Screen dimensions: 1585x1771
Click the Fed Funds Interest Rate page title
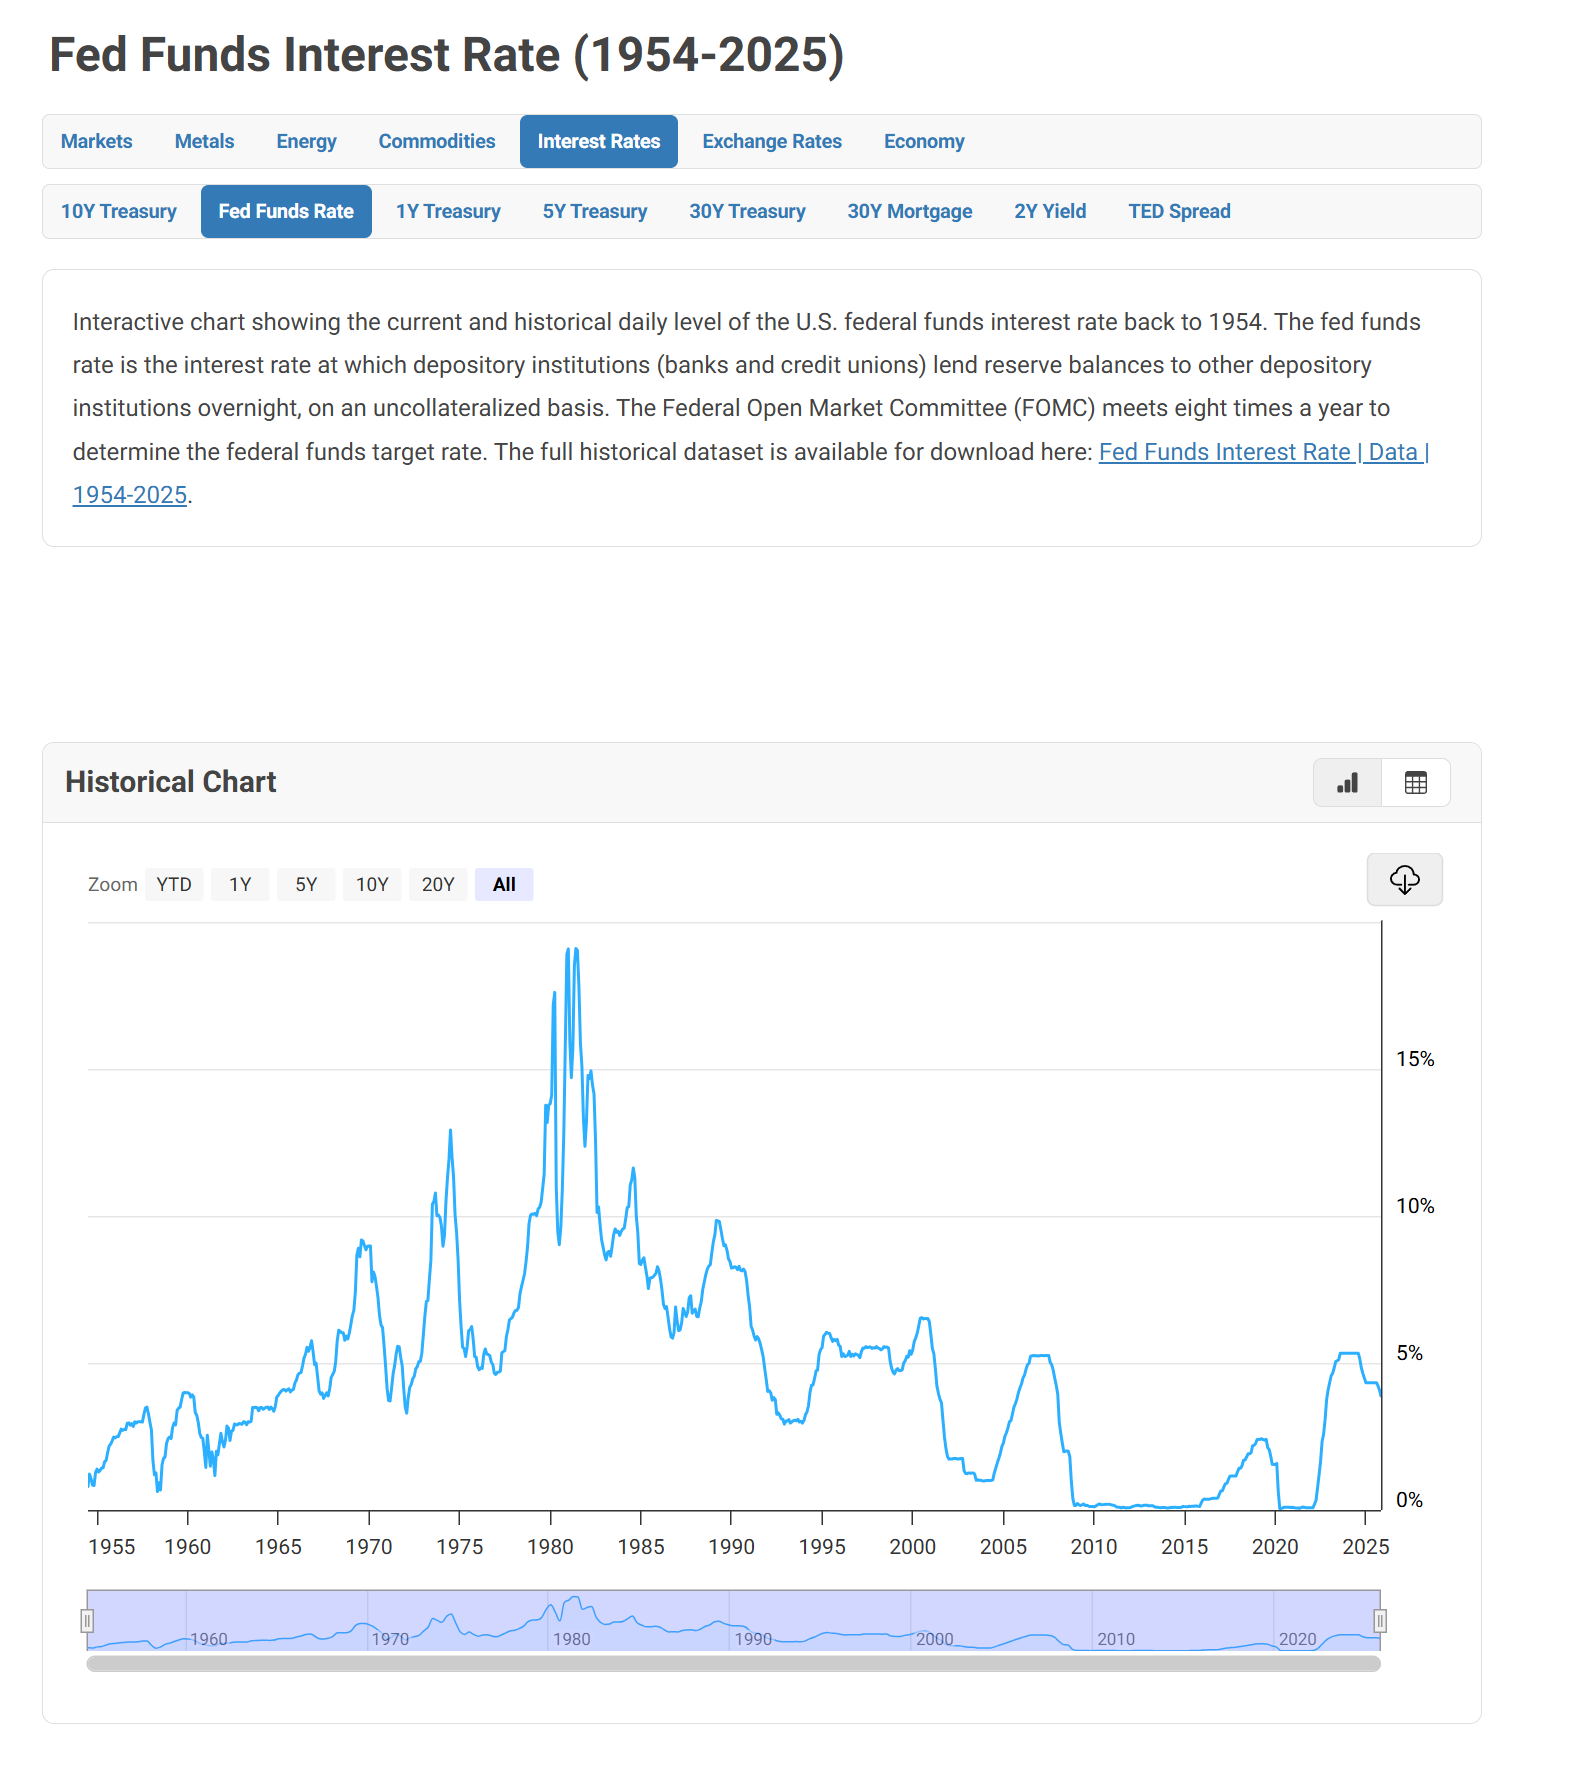(447, 54)
